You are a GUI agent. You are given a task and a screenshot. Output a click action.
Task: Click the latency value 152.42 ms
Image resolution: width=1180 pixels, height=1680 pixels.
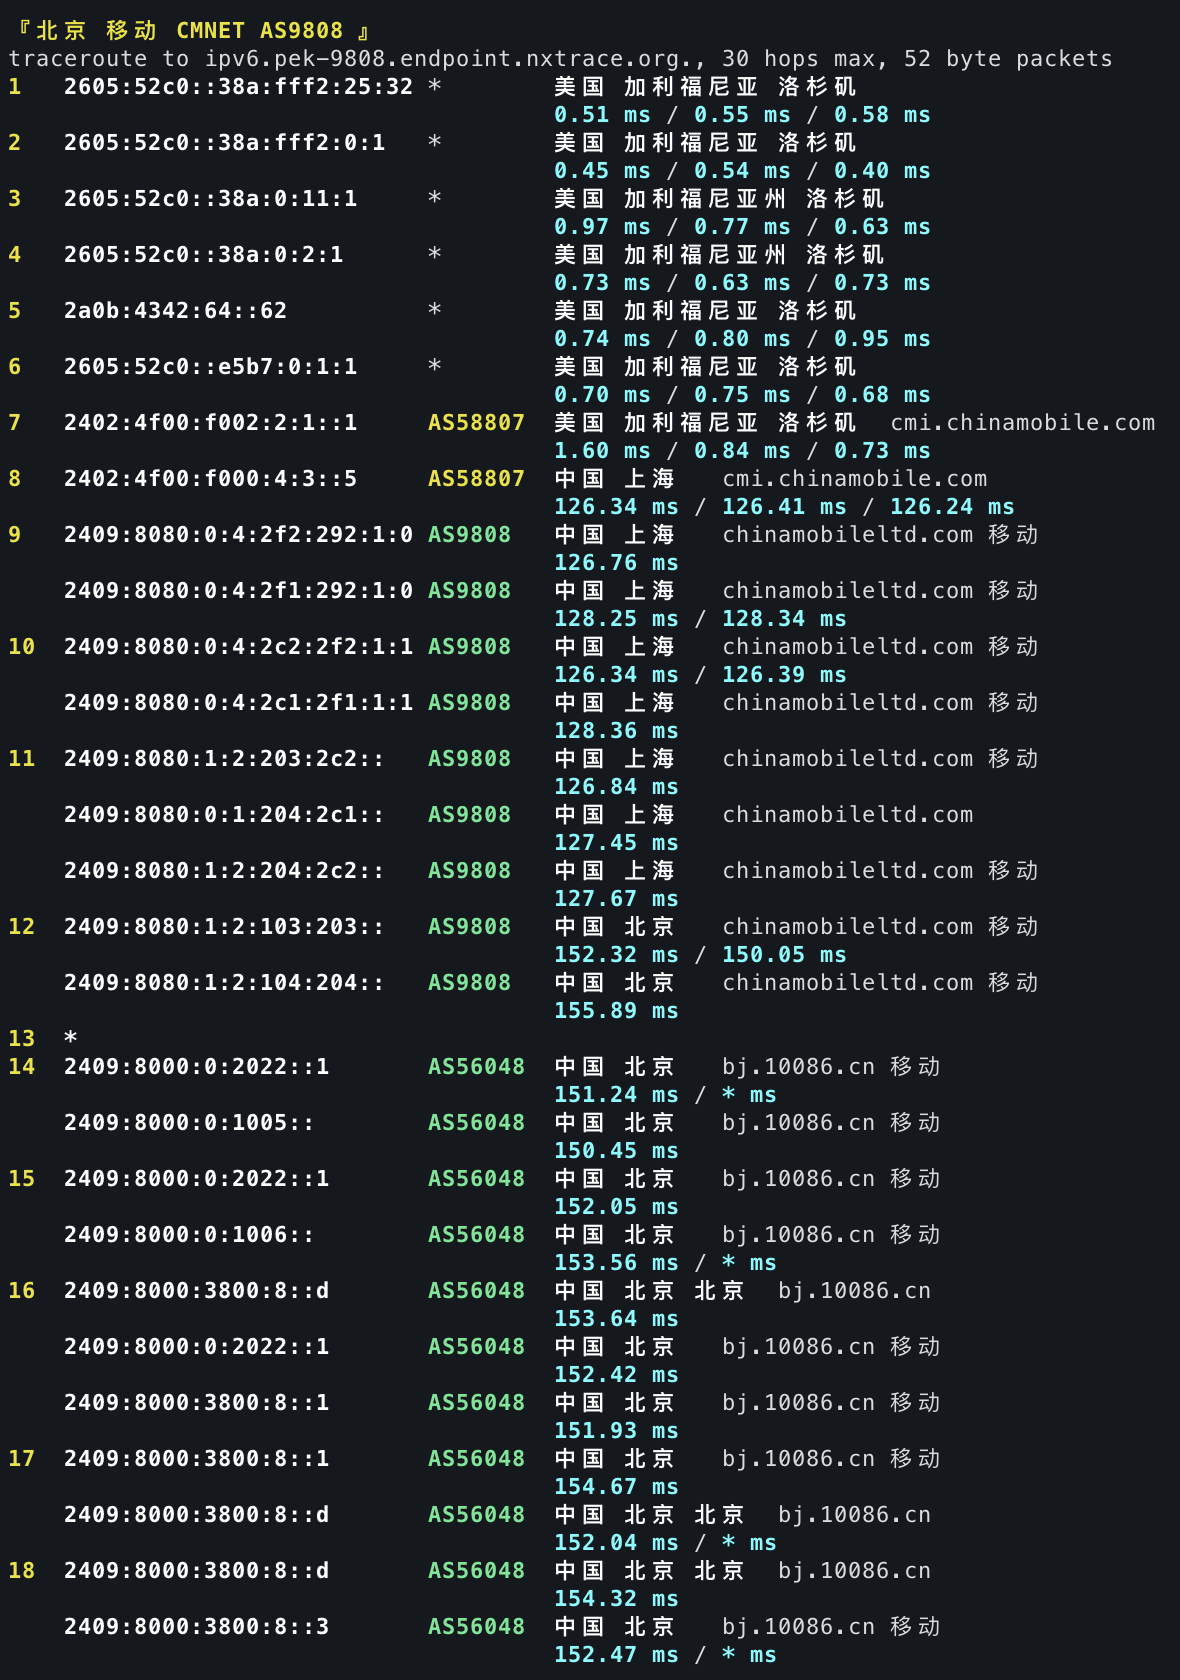616,1375
